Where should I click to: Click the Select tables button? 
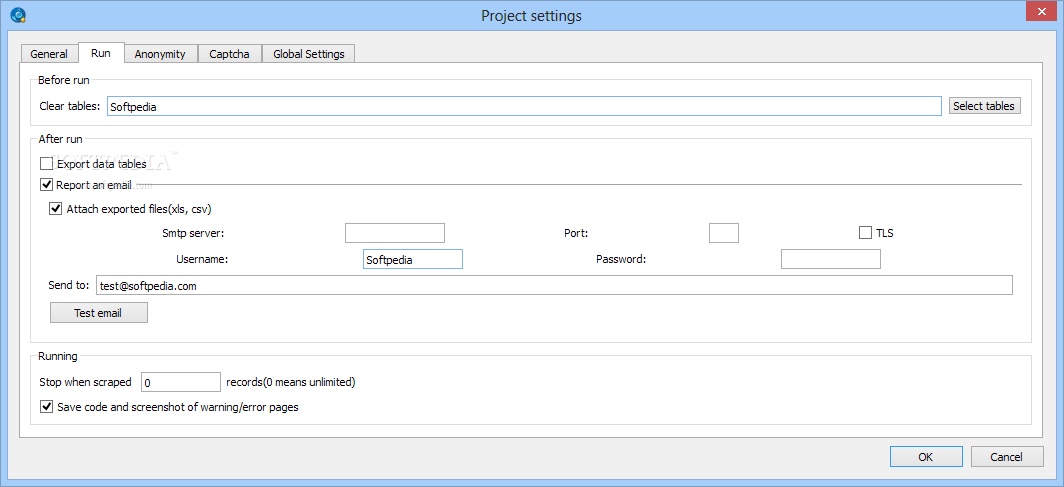[x=984, y=106]
